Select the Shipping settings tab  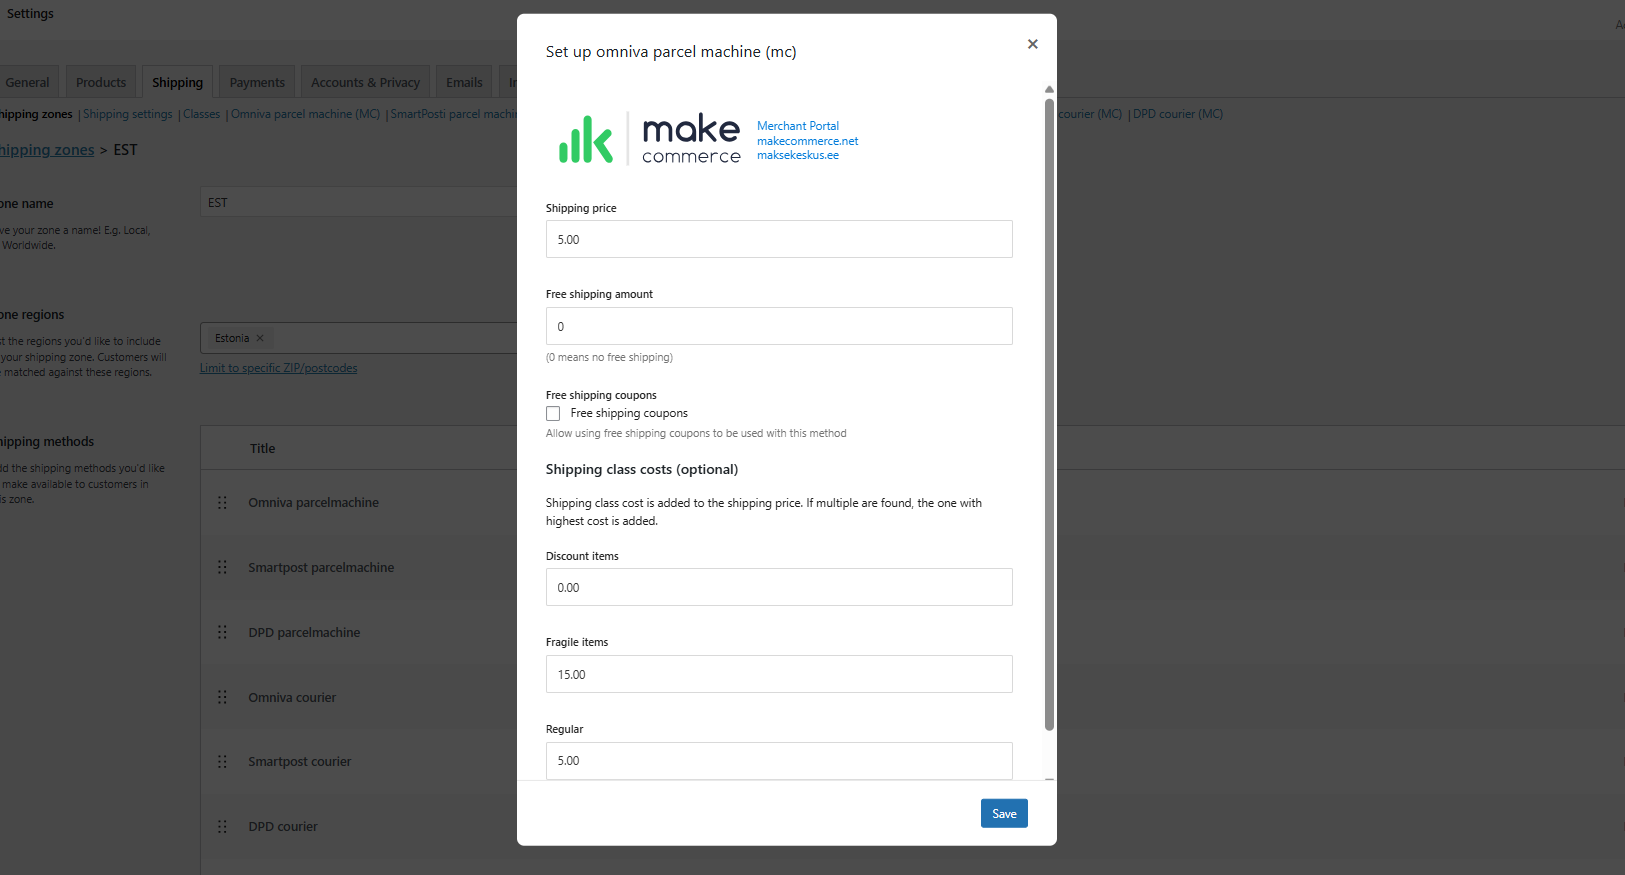coord(177,82)
